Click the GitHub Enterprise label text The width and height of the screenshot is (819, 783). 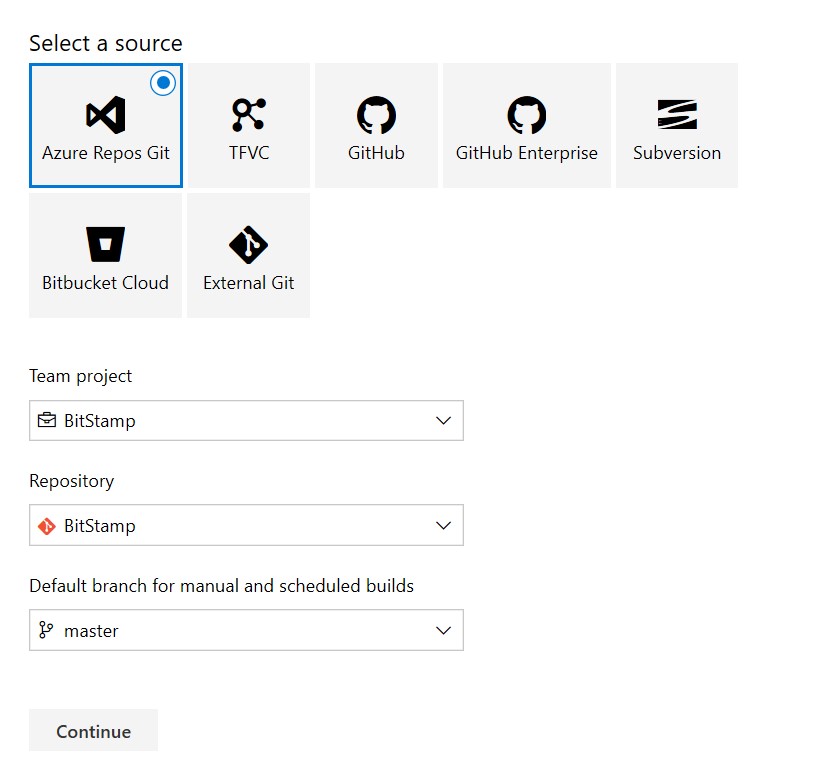pyautogui.click(x=526, y=153)
